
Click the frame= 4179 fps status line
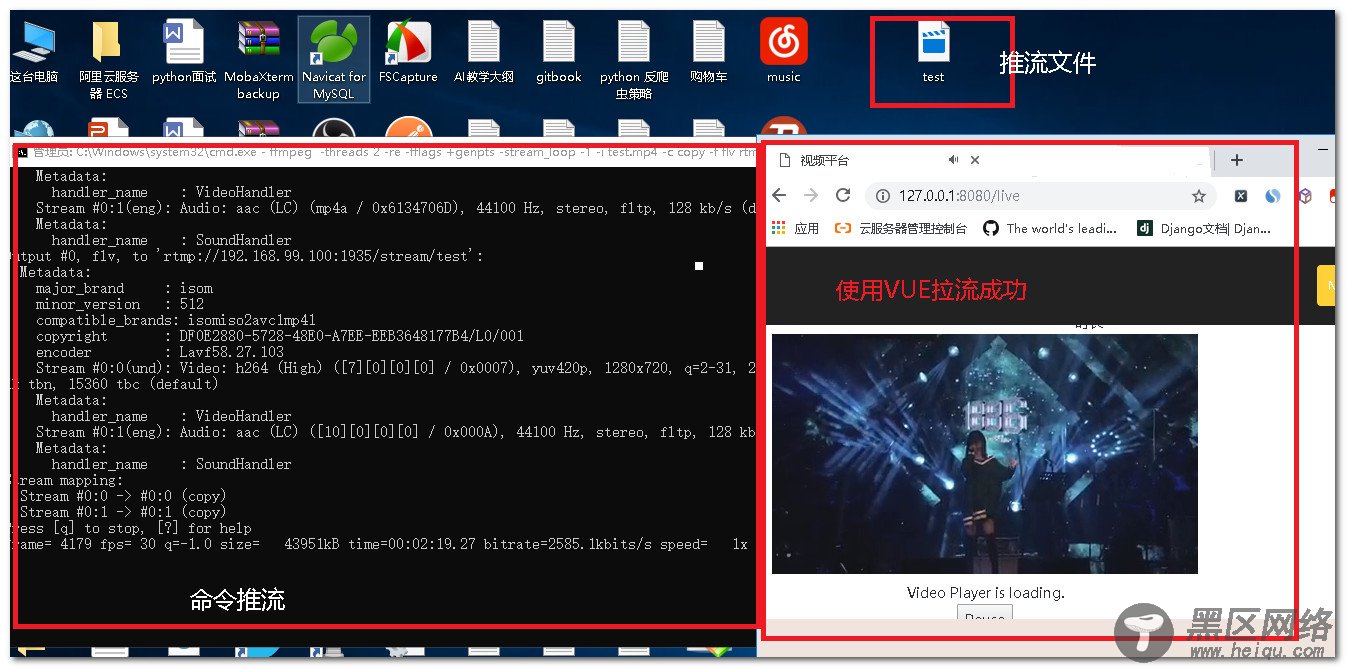click(380, 544)
